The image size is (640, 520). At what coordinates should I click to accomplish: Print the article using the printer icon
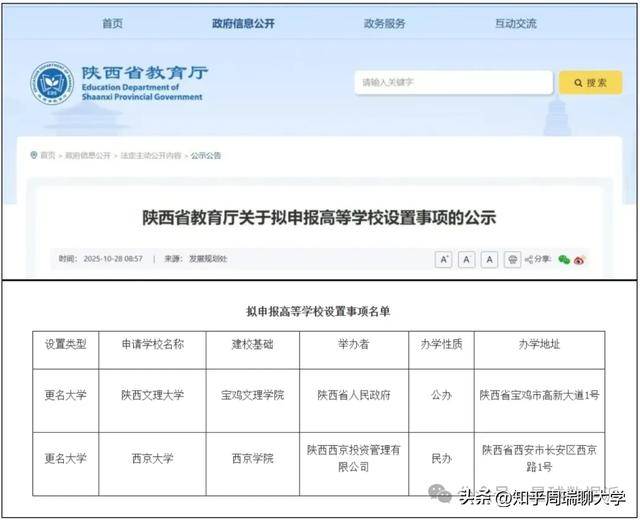click(x=513, y=259)
